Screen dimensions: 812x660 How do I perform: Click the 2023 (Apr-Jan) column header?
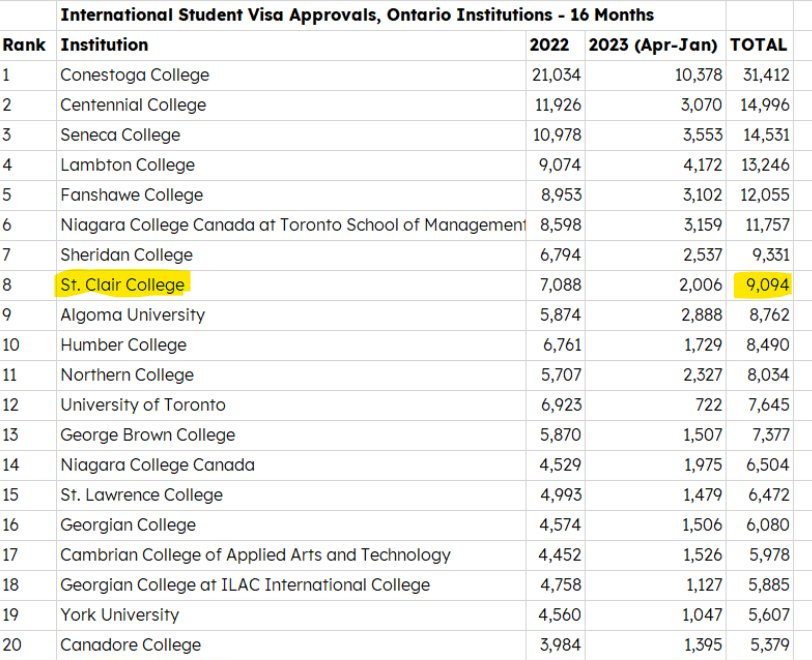pyautogui.click(x=655, y=45)
